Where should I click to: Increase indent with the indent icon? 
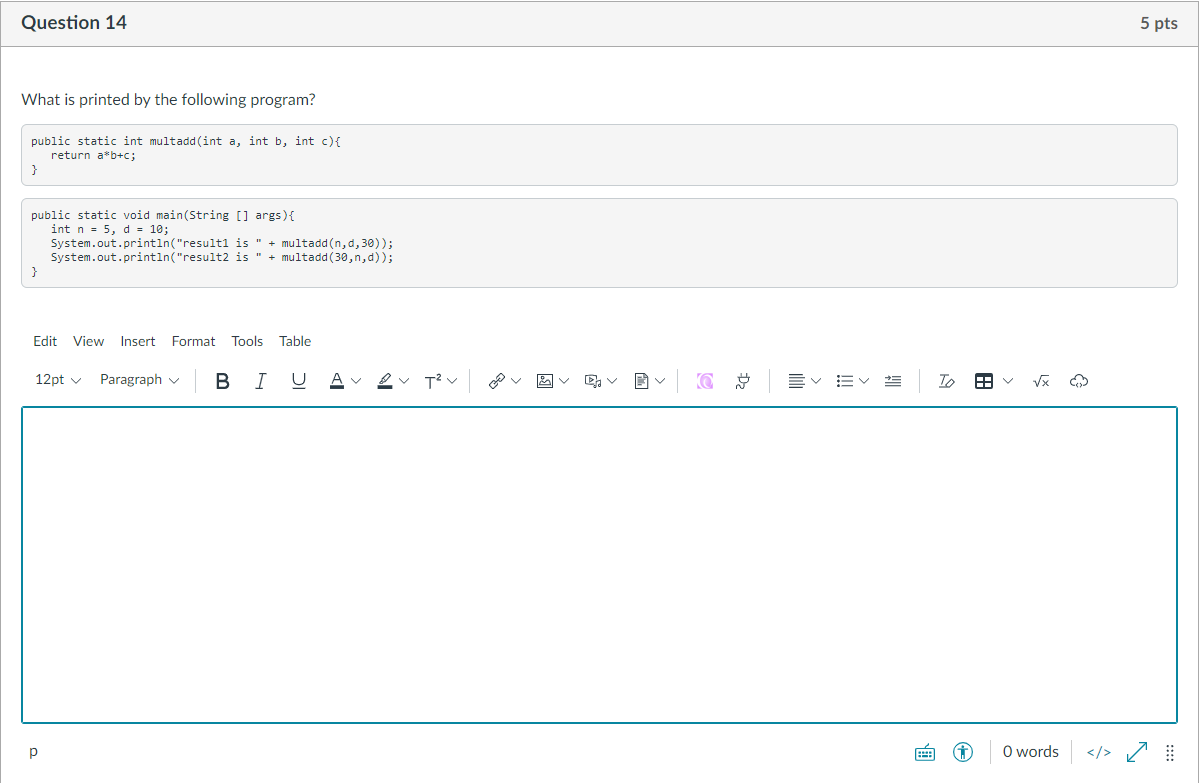click(893, 380)
